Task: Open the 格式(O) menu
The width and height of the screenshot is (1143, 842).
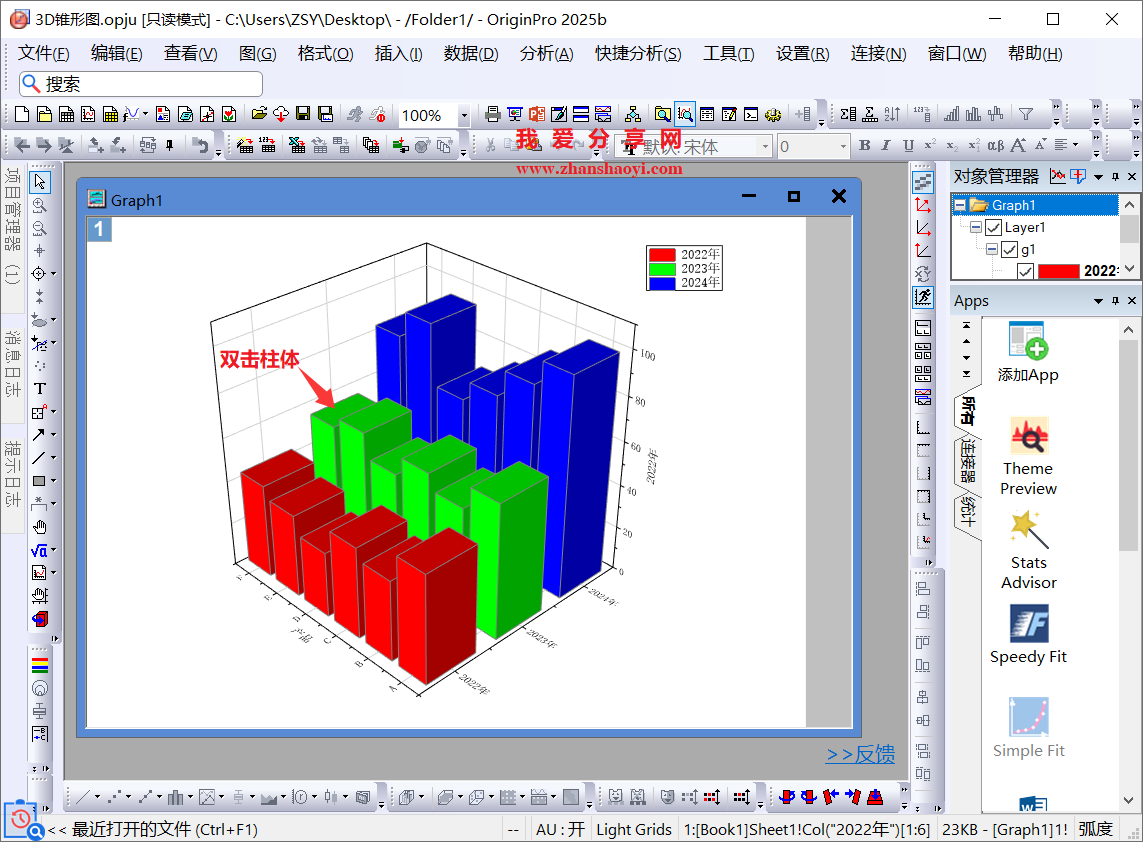Action: [325, 54]
